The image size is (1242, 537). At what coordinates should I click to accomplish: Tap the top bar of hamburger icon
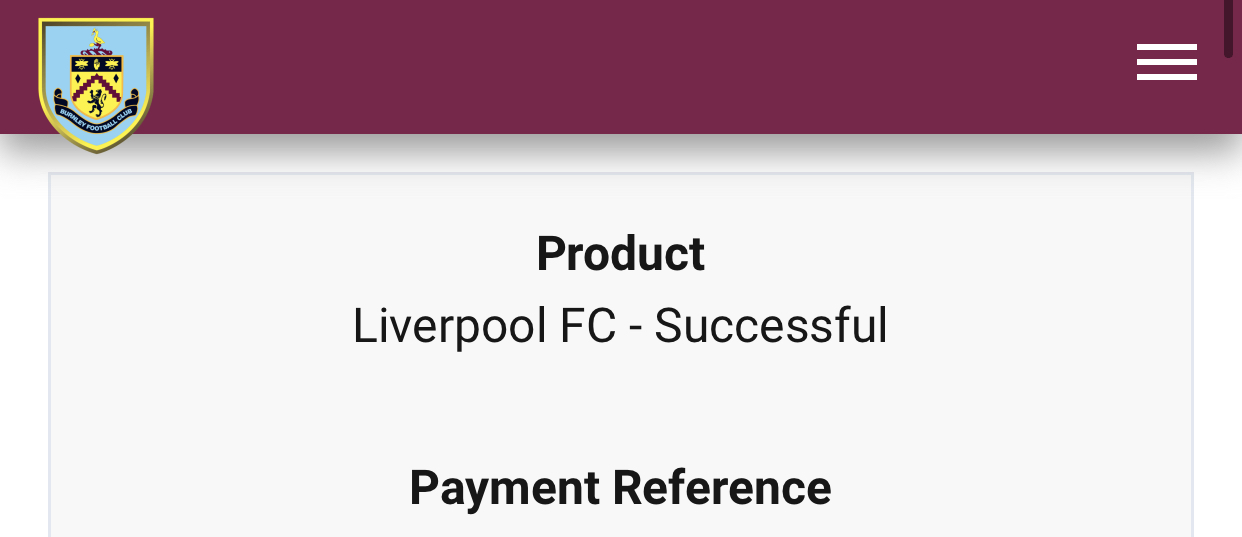(x=1166, y=47)
